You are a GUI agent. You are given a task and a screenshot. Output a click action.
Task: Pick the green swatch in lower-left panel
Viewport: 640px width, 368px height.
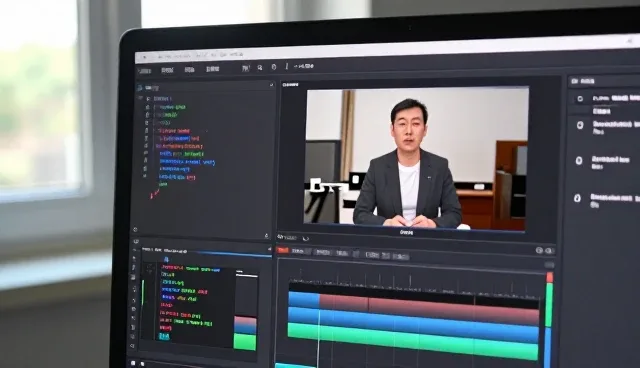(245, 341)
